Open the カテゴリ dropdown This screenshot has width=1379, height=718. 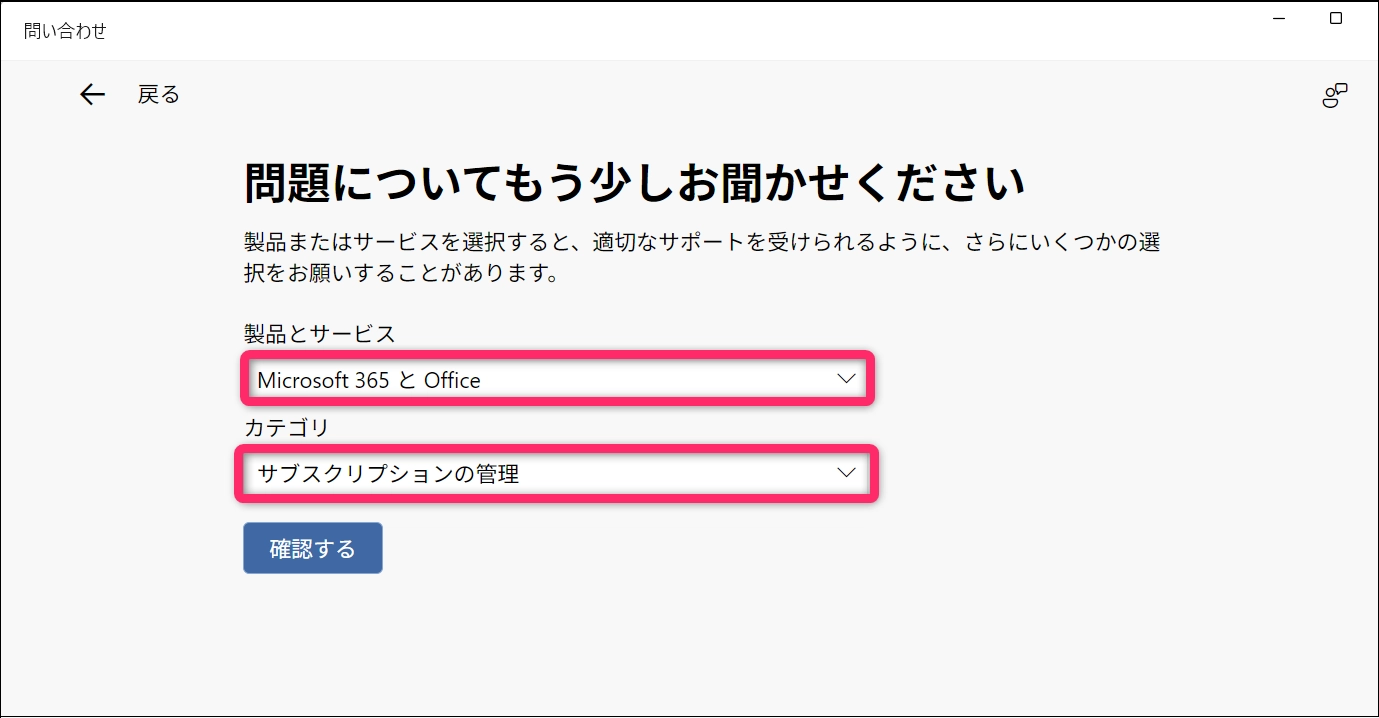556,474
